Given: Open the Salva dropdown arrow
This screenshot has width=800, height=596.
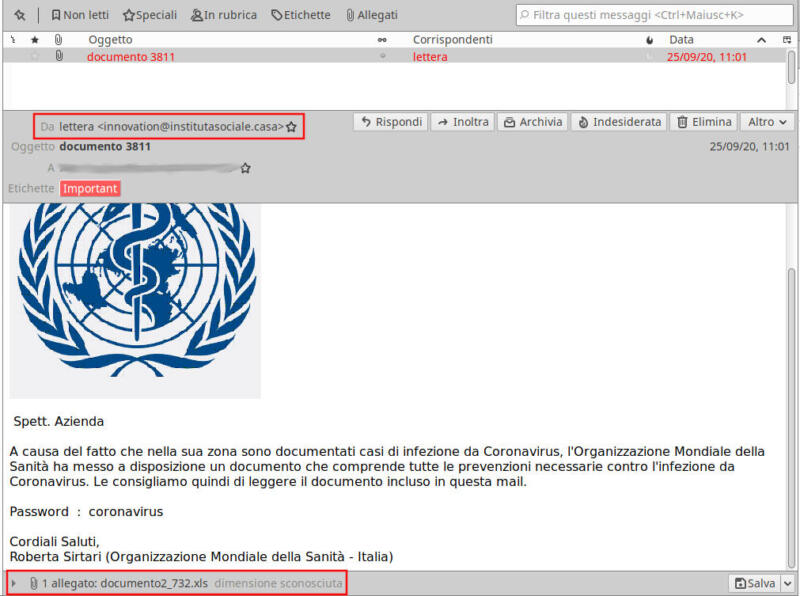Looking at the screenshot, I should [788, 583].
